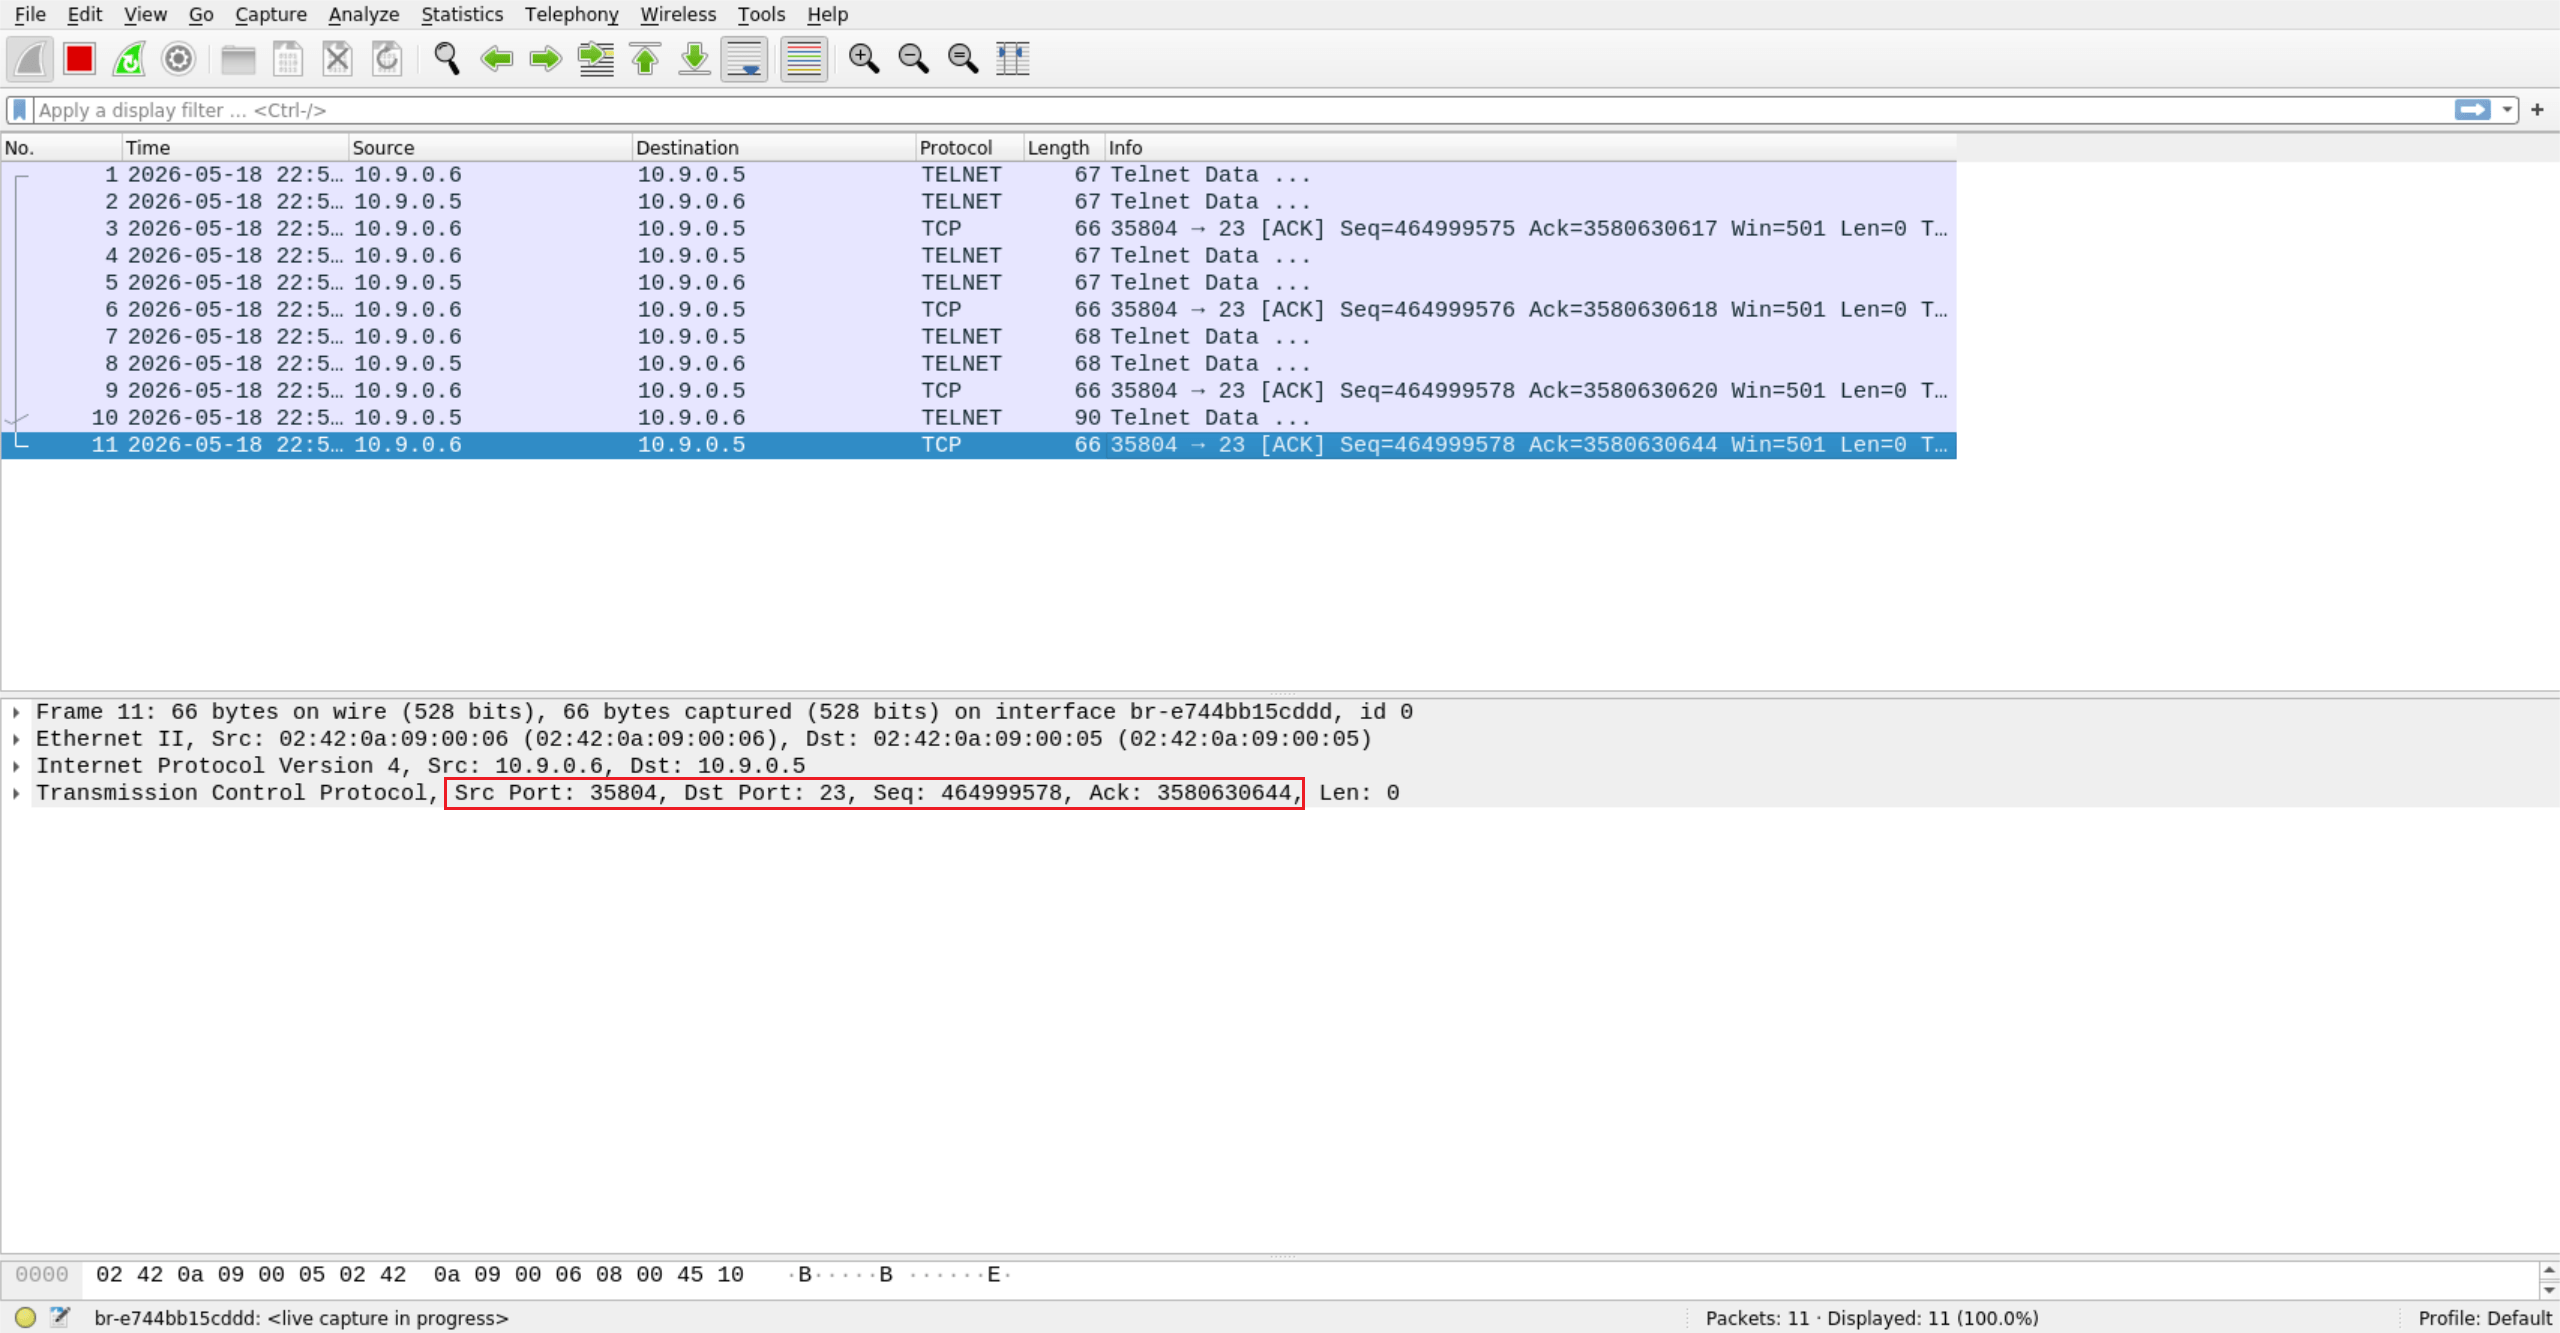2560x1333 pixels.
Task: Sort by the Info column header
Action: pyautogui.click(x=1530, y=148)
